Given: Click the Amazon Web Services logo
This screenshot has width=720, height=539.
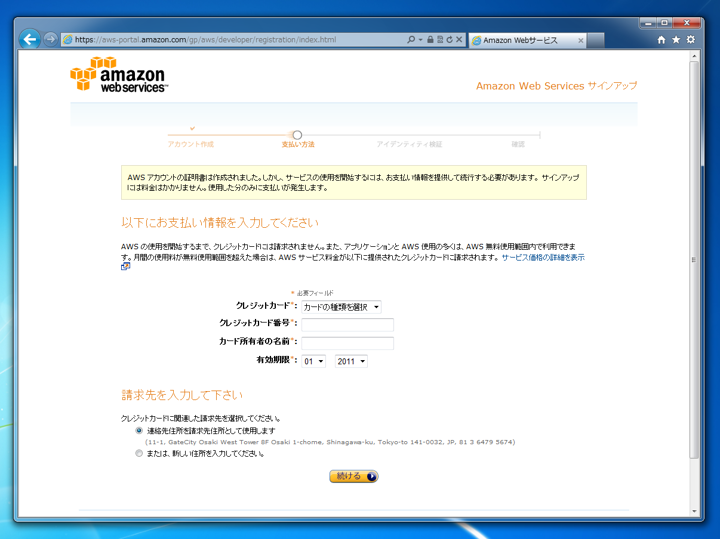Looking at the screenshot, I should (119, 74).
